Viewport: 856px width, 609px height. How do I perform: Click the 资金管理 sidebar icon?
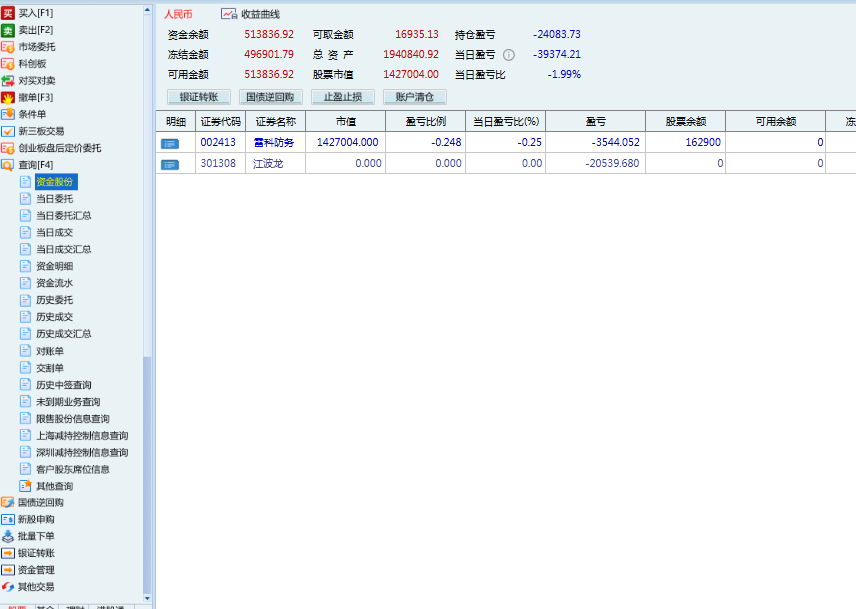tap(8, 570)
